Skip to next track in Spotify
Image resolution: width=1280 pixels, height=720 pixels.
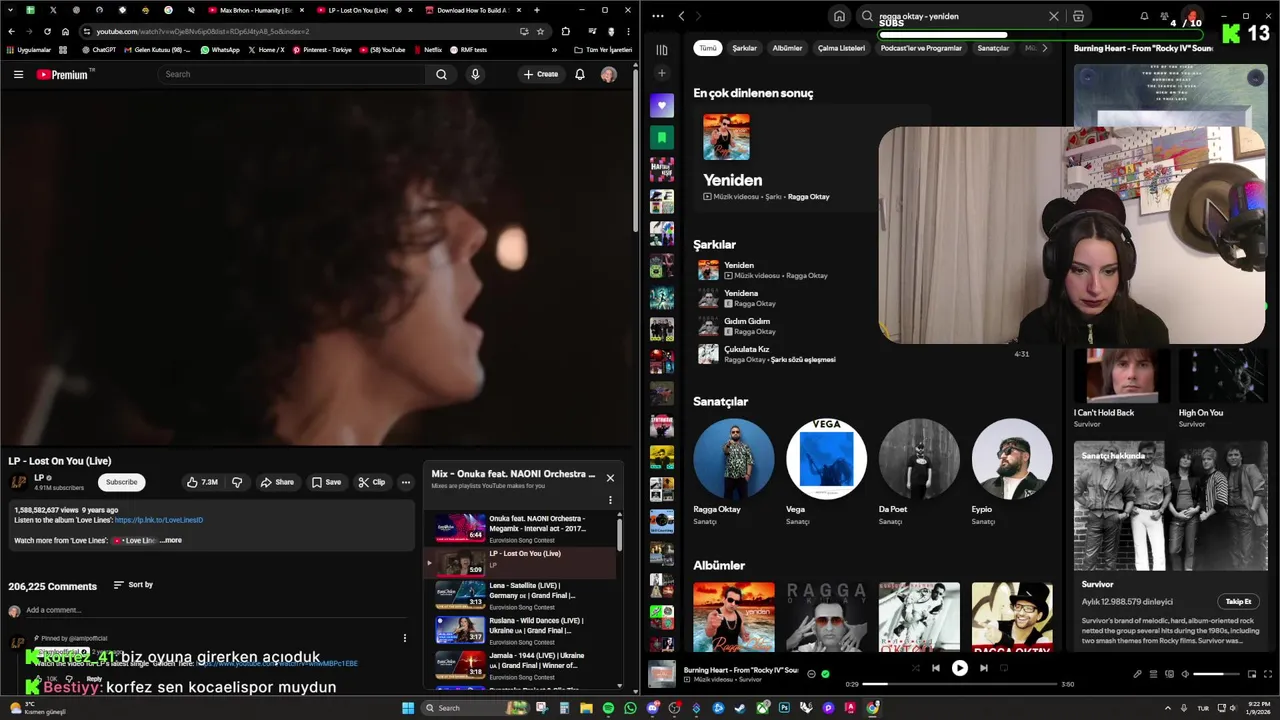tap(983, 668)
